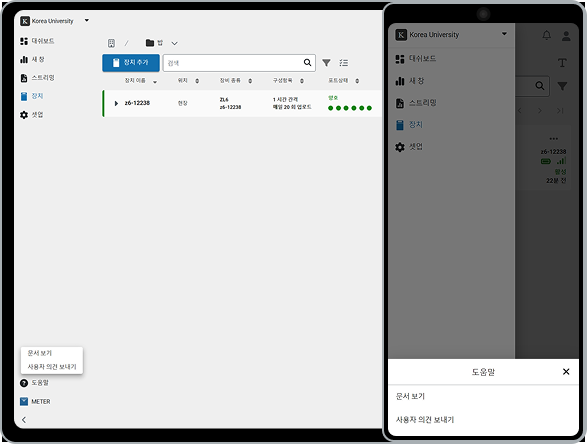Click the building icon in the breadcrumb

pos(111,43)
